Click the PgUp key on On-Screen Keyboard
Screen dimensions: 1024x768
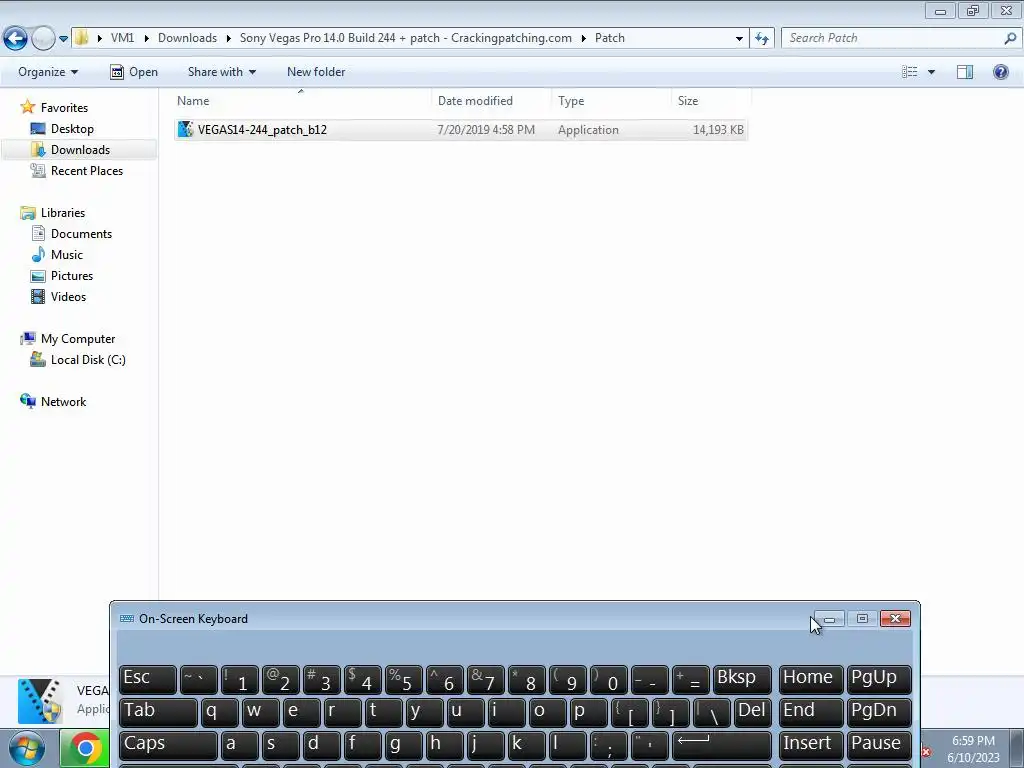coord(878,679)
